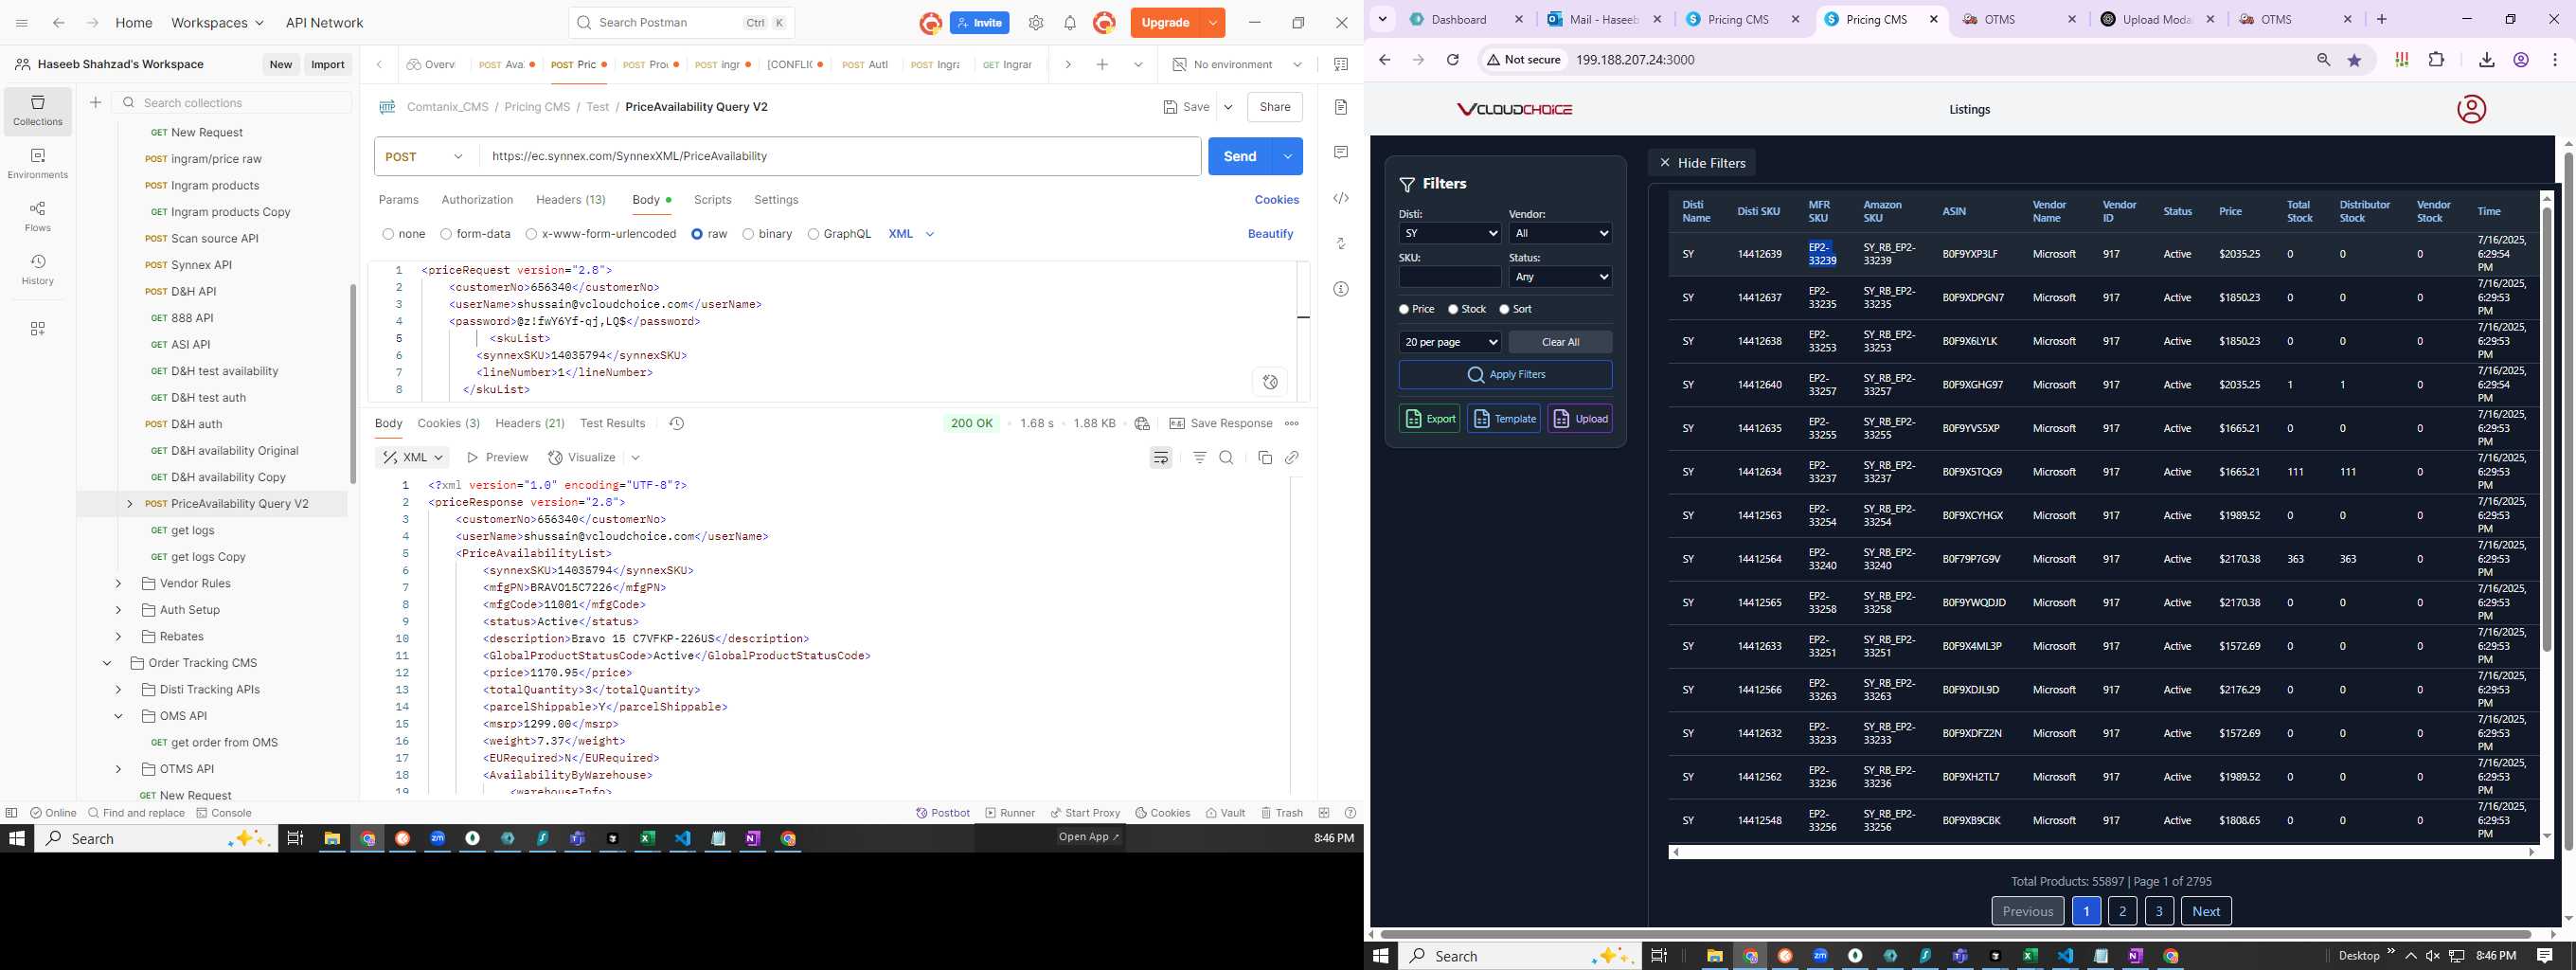Open Postman settings gear icon
The width and height of the screenshot is (2576, 970).
(1036, 22)
